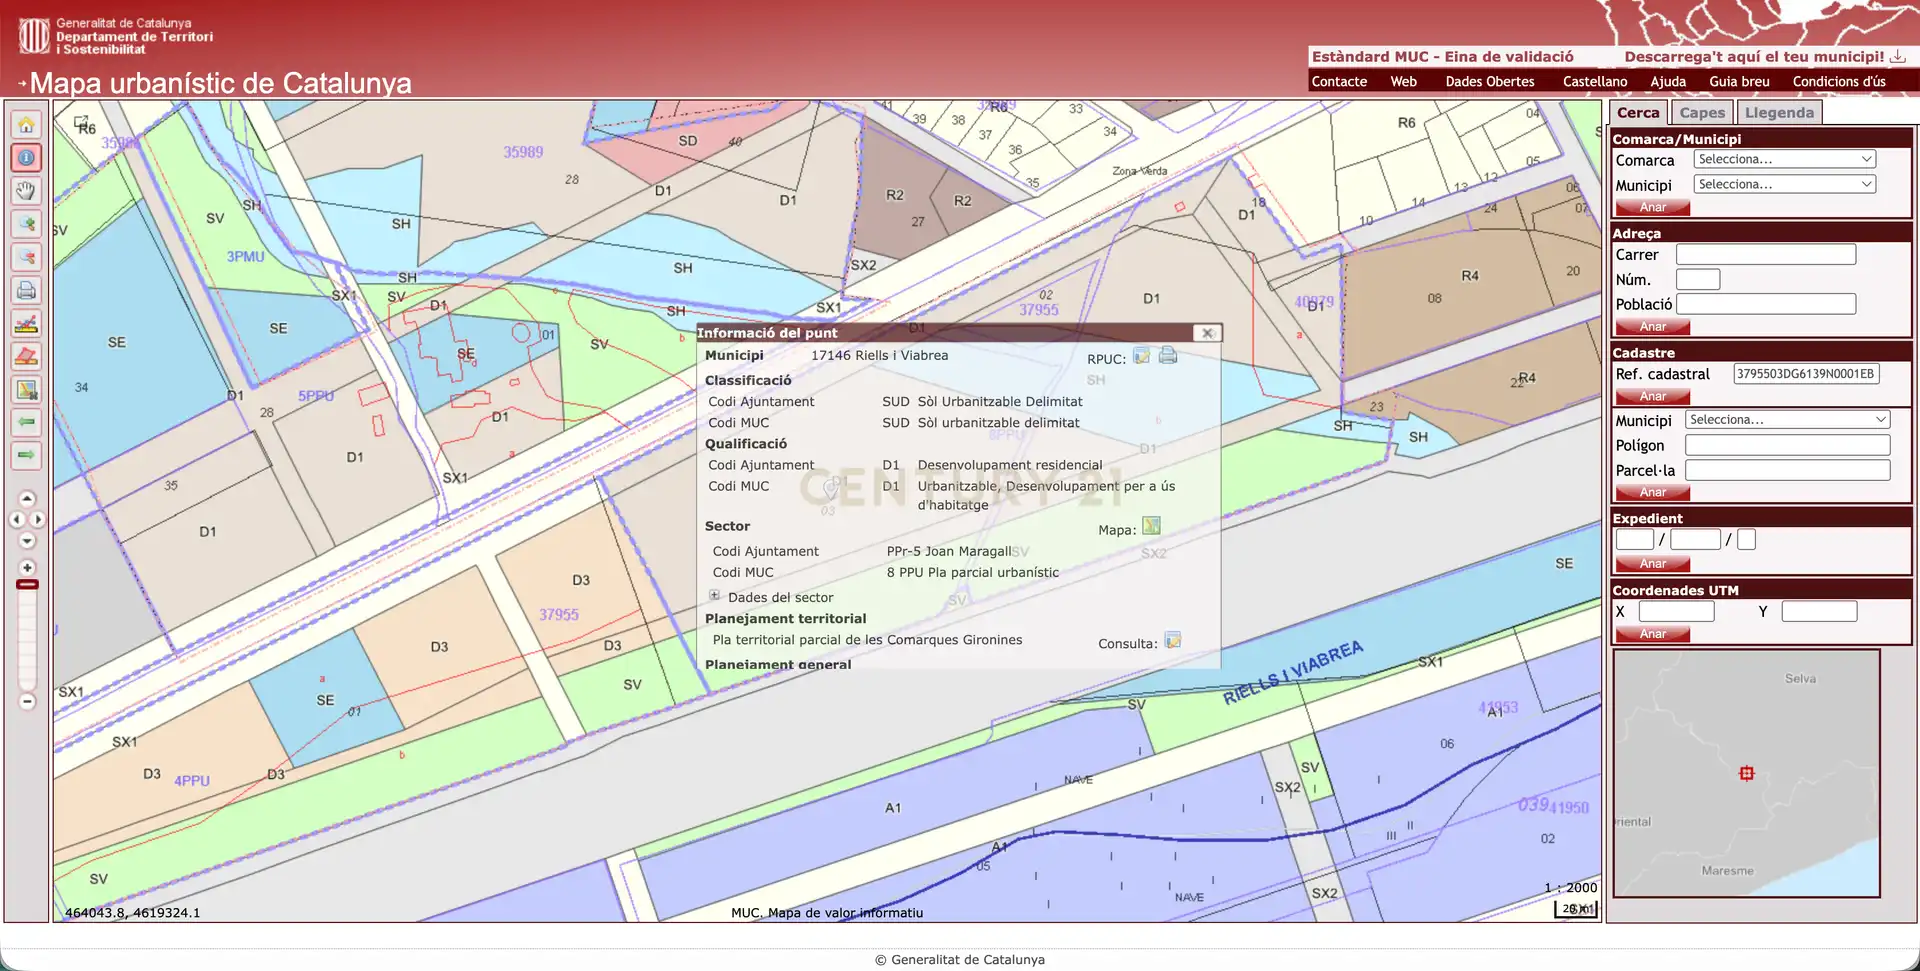Click the Carrer input field
The width and height of the screenshot is (1920, 971).
1766,255
